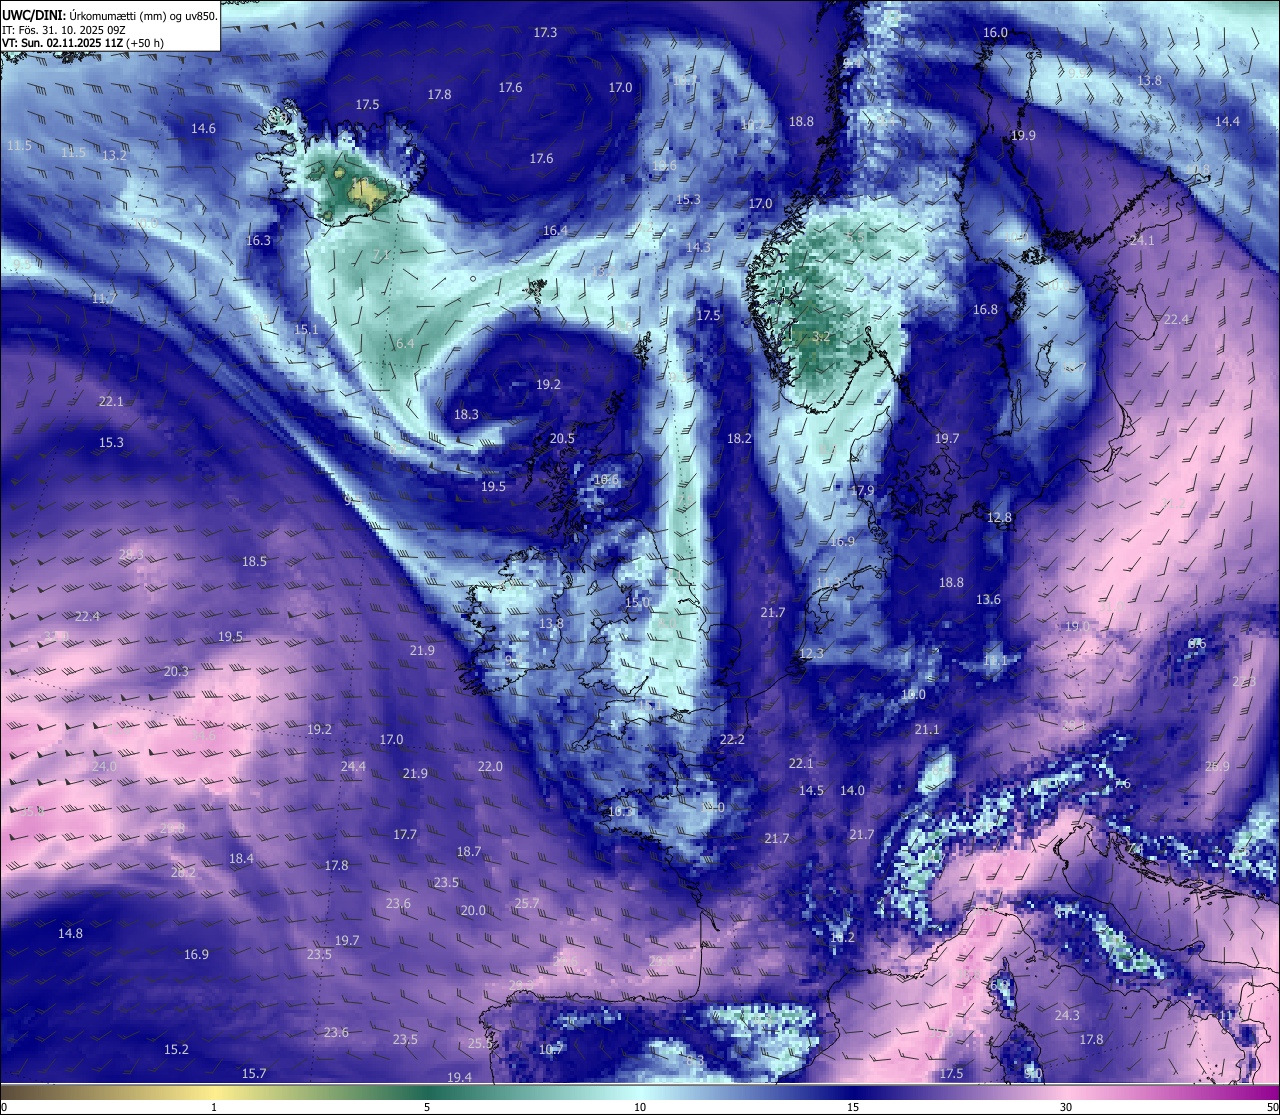Viewport: 1280px width, 1115px height.
Task: Select the 21.1 map value
Action: (927, 730)
